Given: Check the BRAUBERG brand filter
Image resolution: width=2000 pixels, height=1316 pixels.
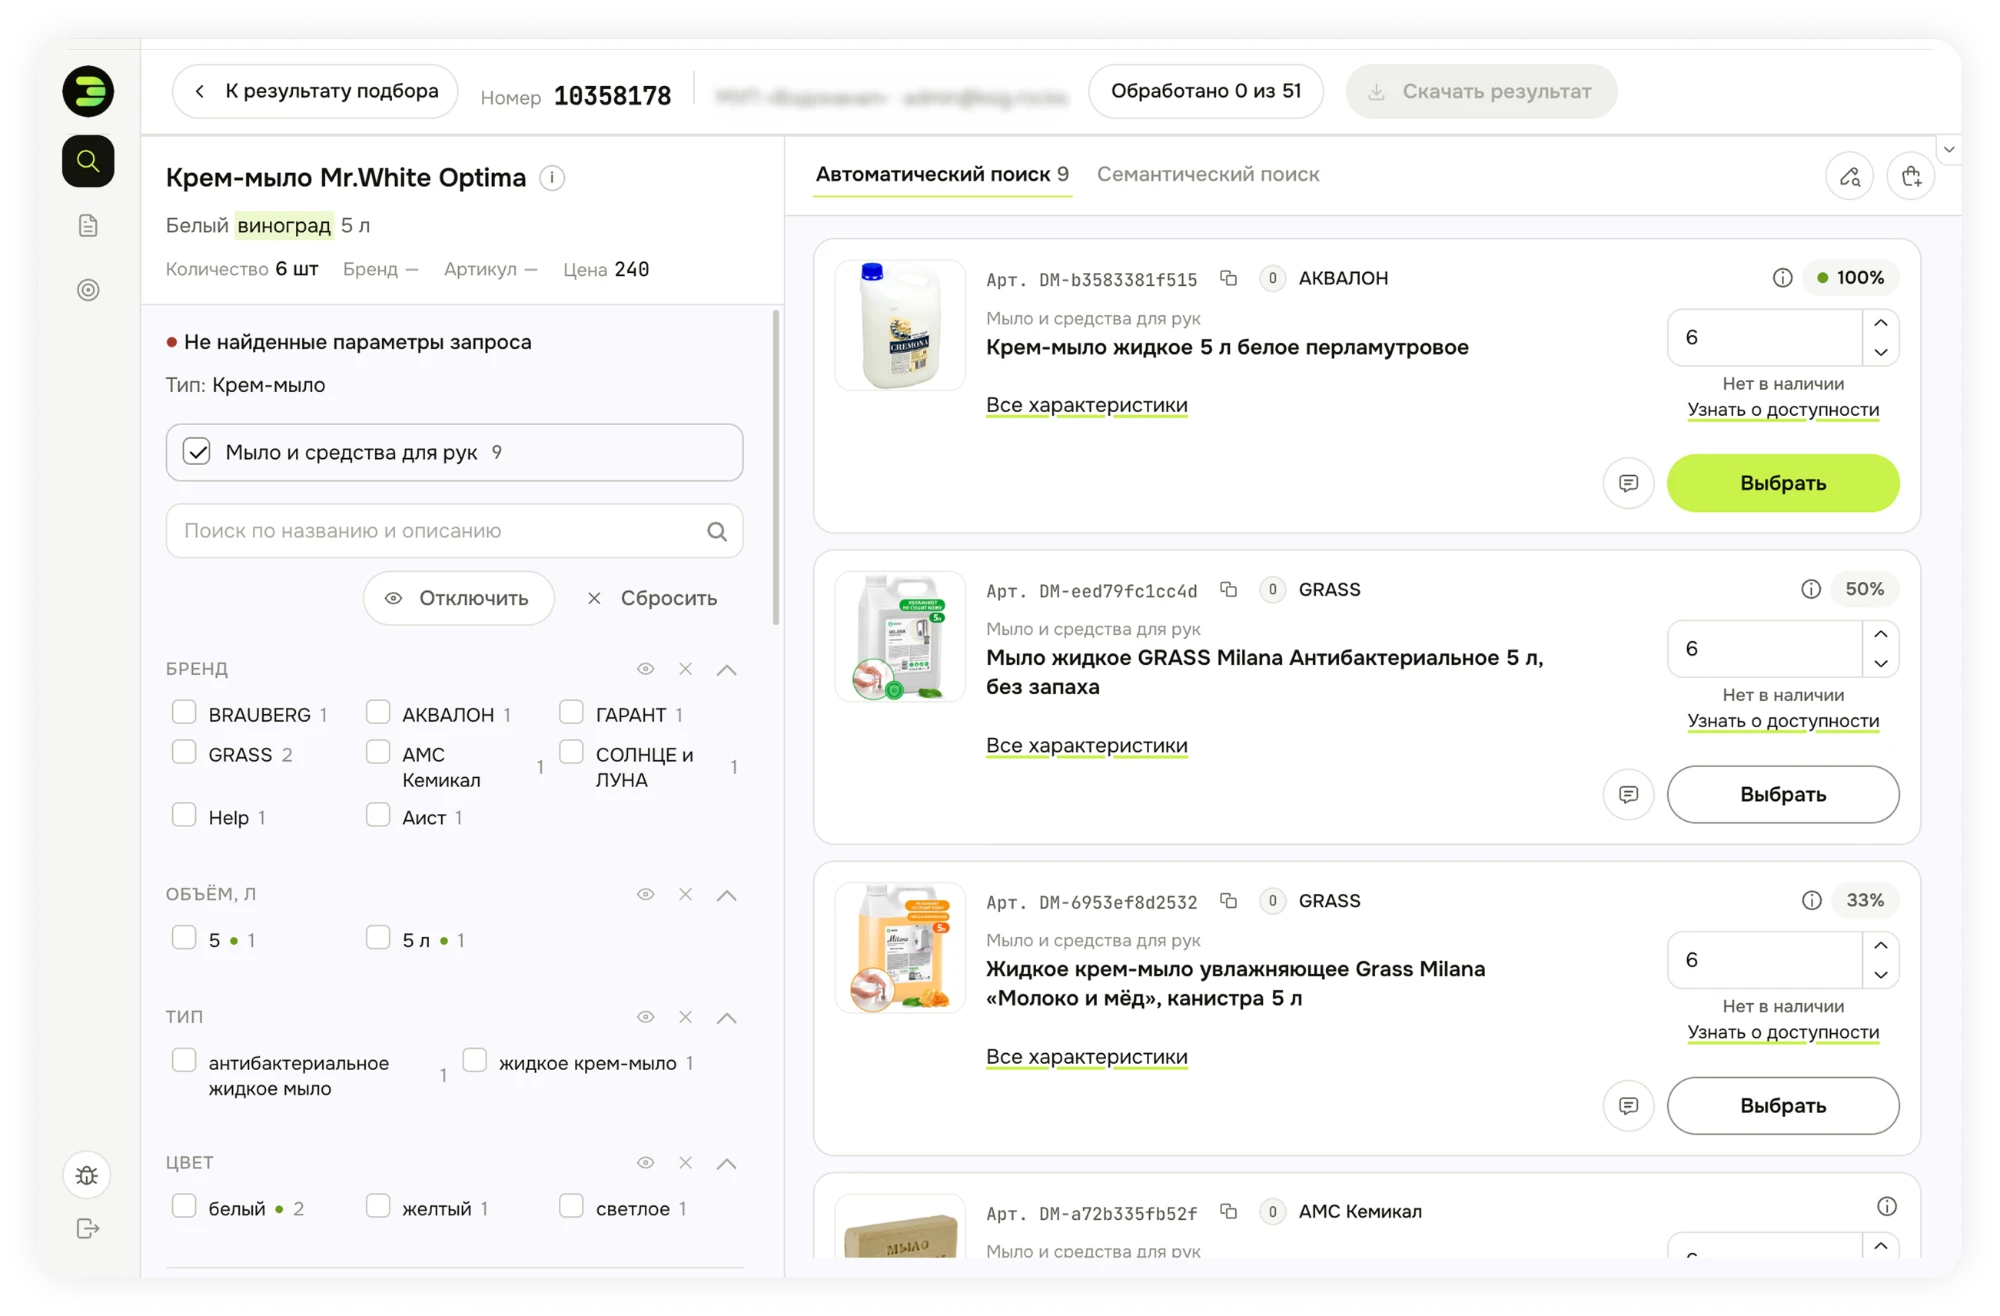Looking at the screenshot, I should tap(184, 712).
